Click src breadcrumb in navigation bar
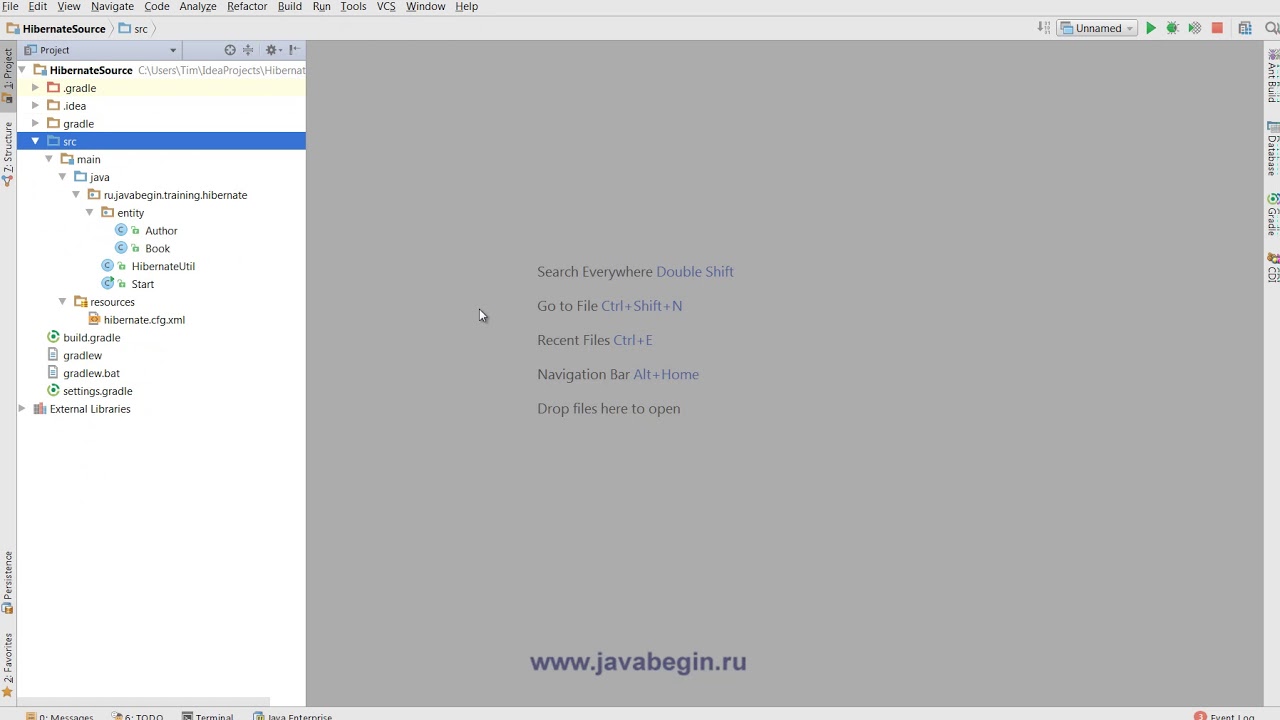This screenshot has height=720, width=1280. click(133, 29)
